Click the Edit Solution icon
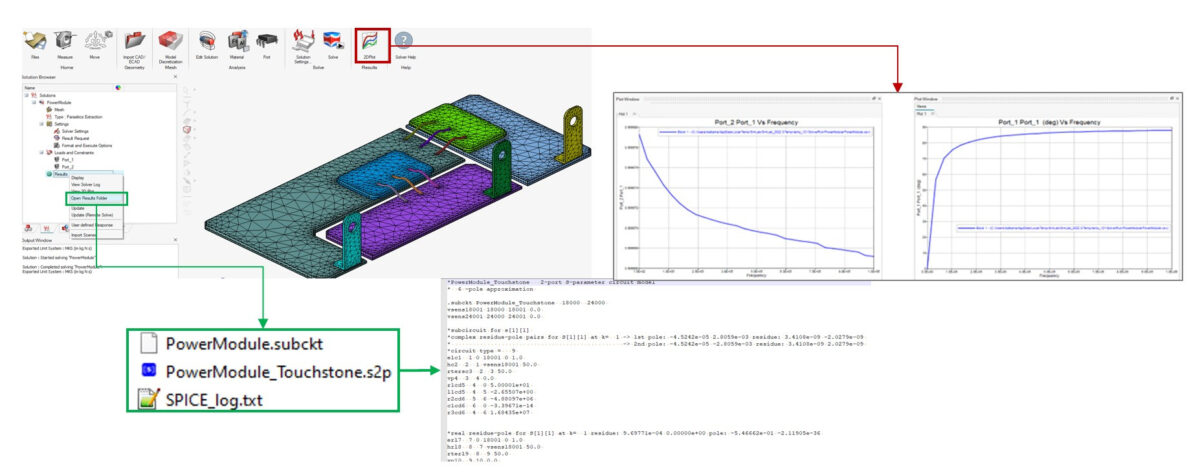Image resolution: width=1200 pixels, height=472 pixels. (x=207, y=41)
